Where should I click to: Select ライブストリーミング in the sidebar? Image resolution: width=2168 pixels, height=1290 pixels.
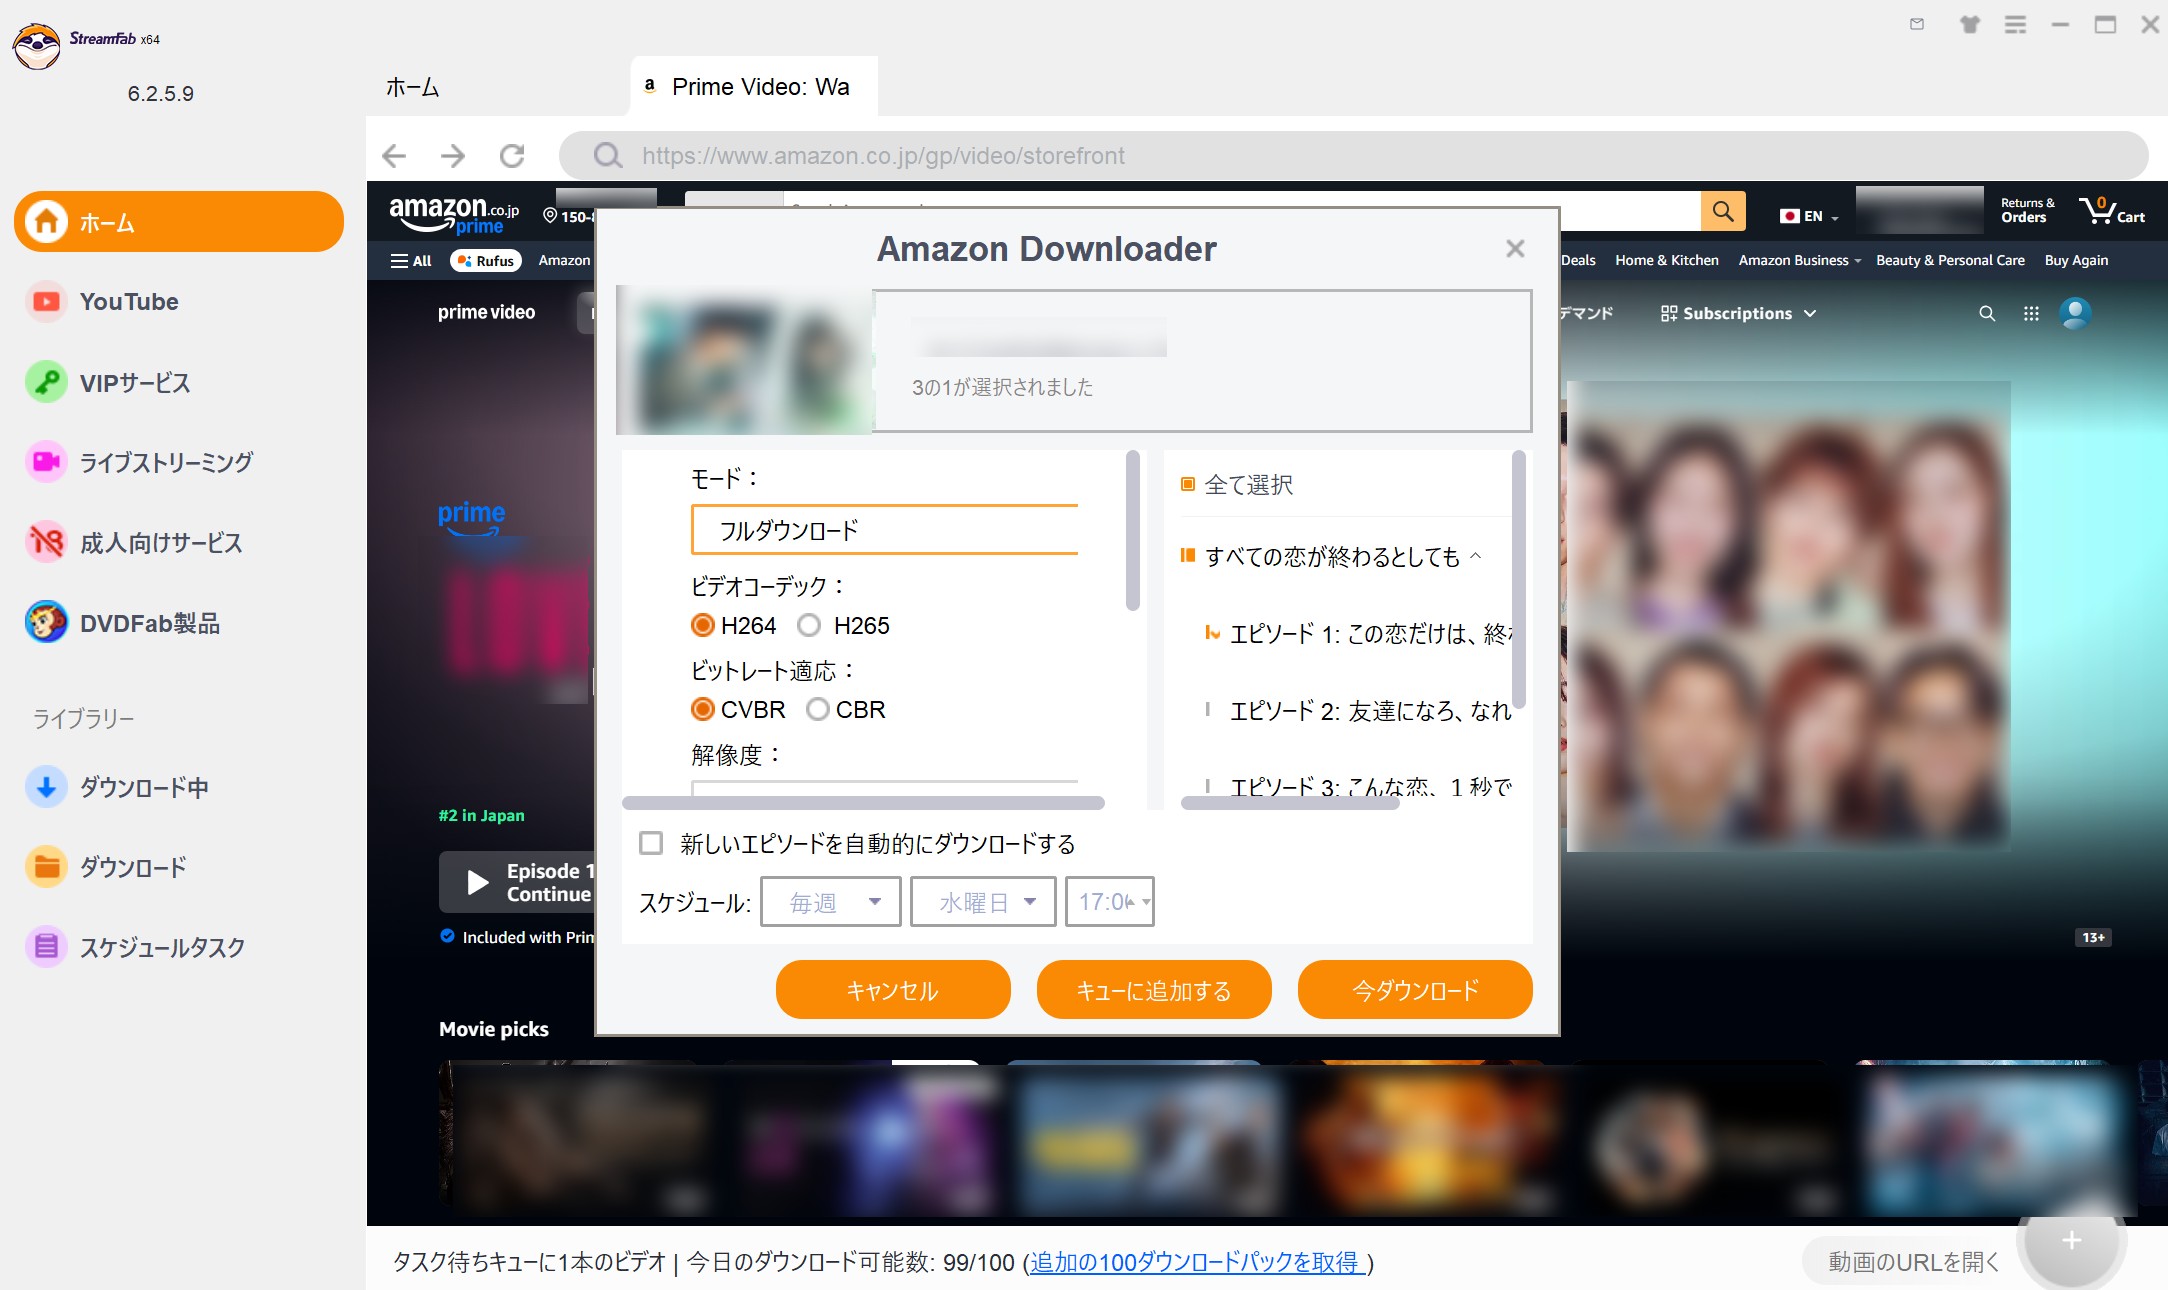point(167,462)
